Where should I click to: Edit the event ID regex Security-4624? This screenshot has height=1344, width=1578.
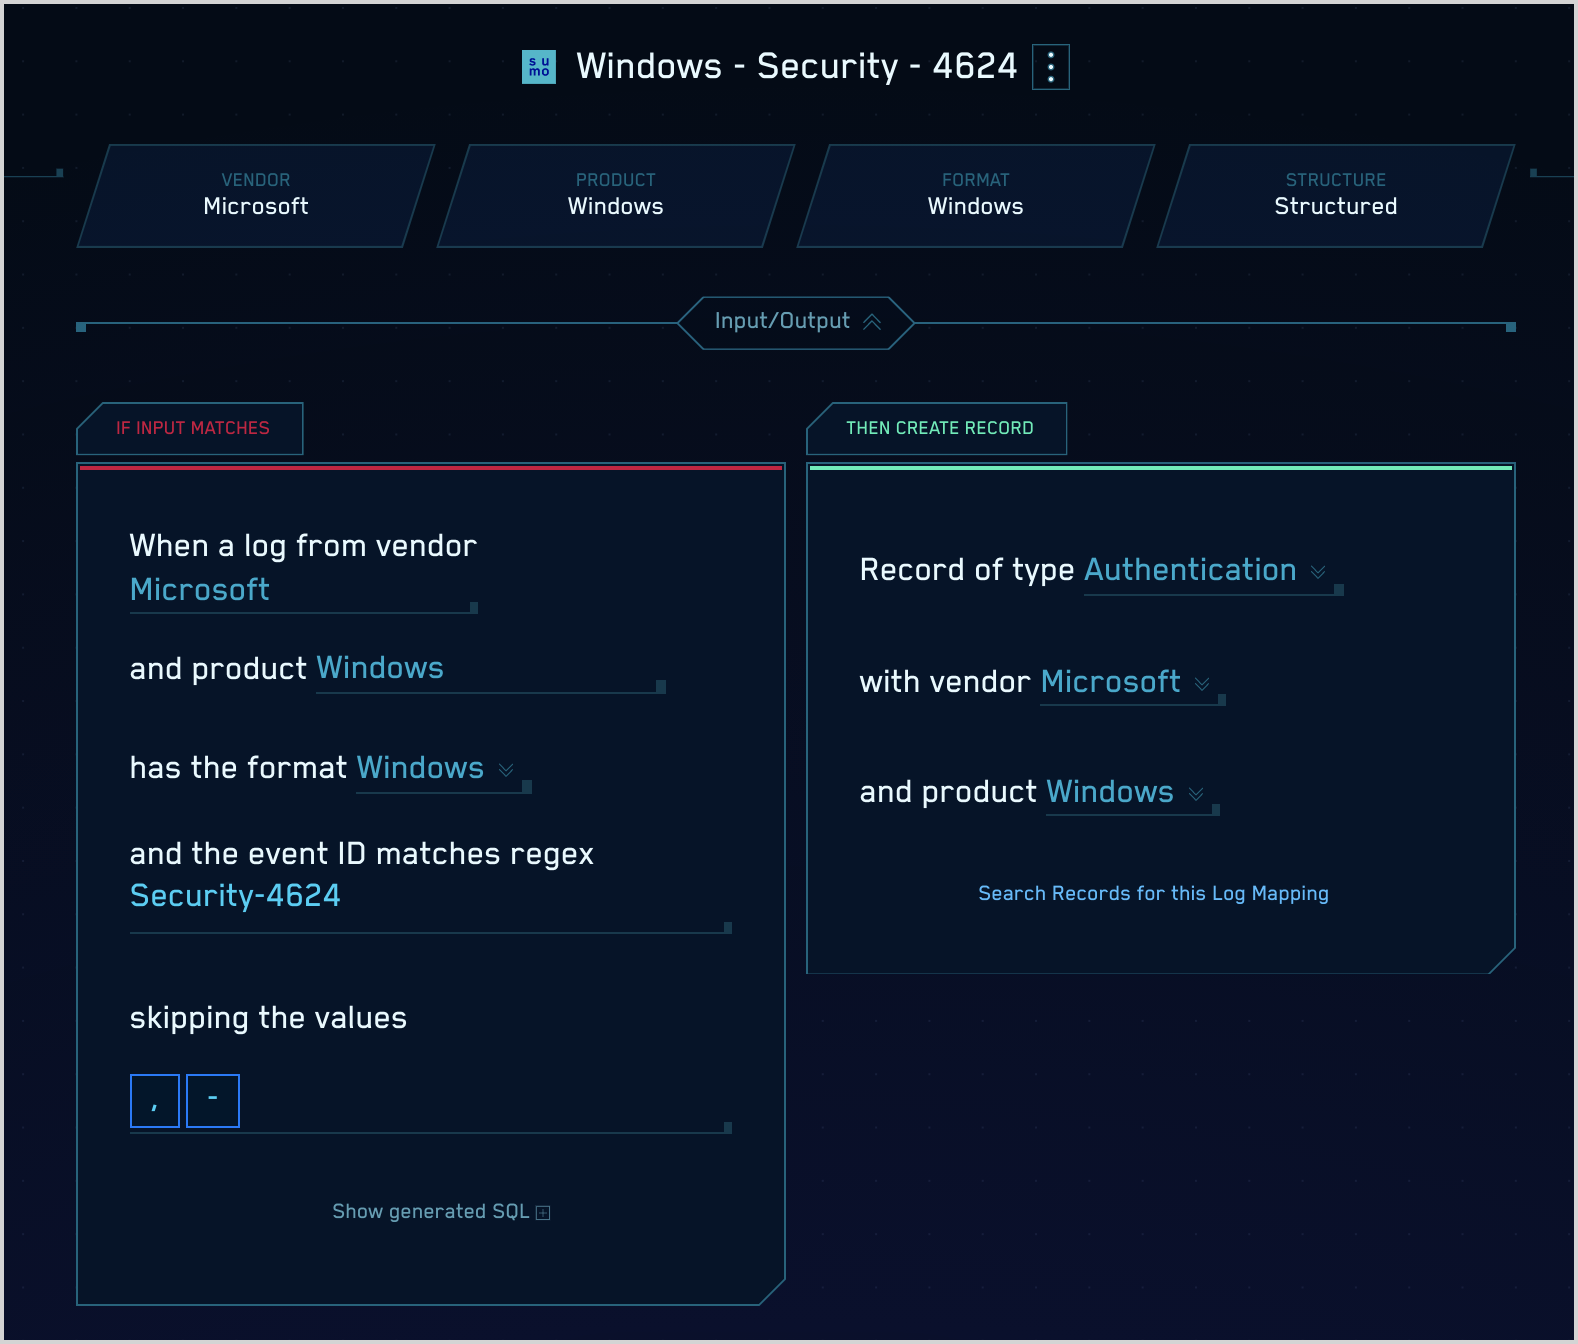[235, 896]
